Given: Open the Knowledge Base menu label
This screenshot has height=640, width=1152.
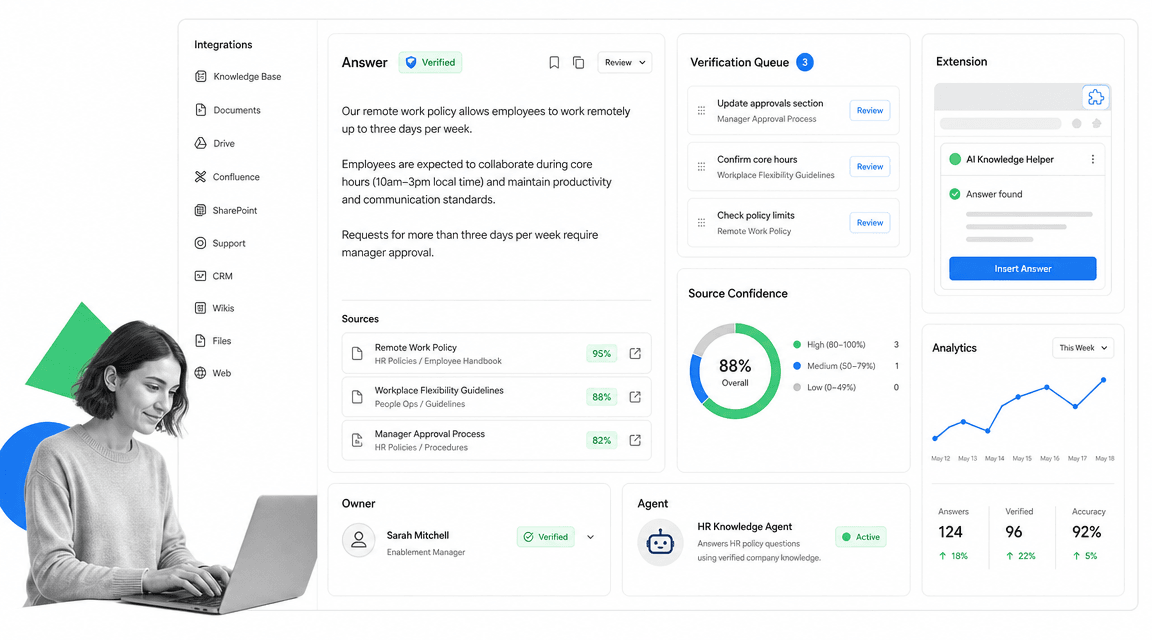Looking at the screenshot, I should point(247,76).
